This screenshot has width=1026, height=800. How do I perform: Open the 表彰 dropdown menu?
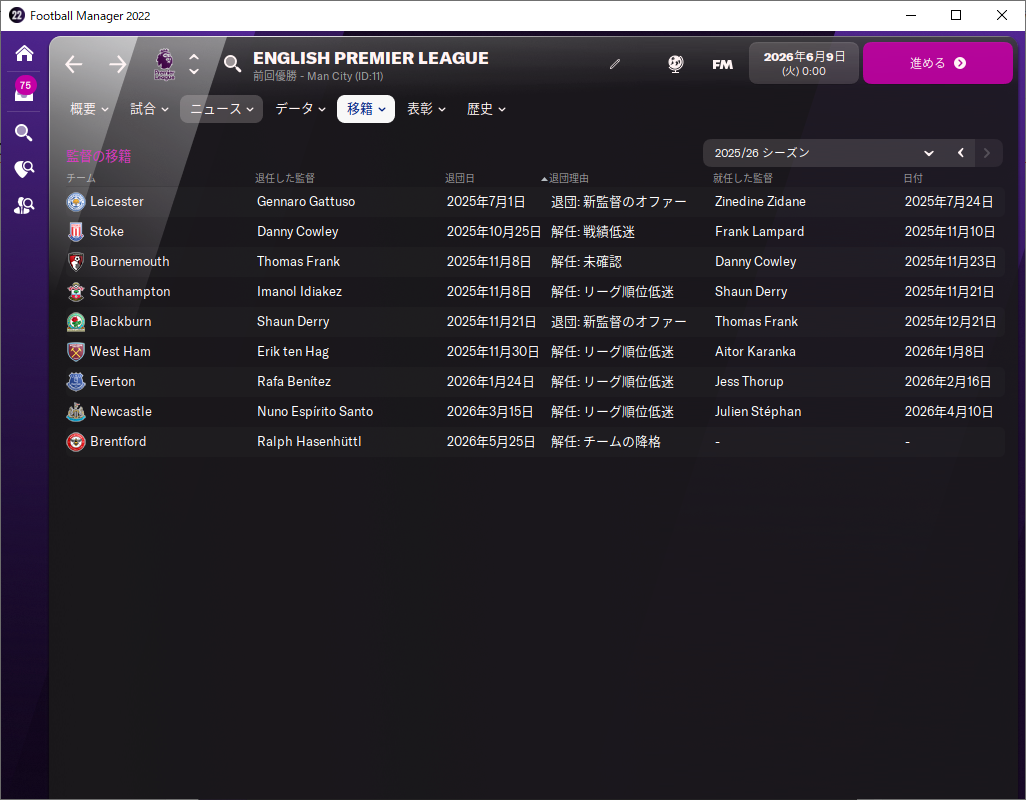(426, 109)
